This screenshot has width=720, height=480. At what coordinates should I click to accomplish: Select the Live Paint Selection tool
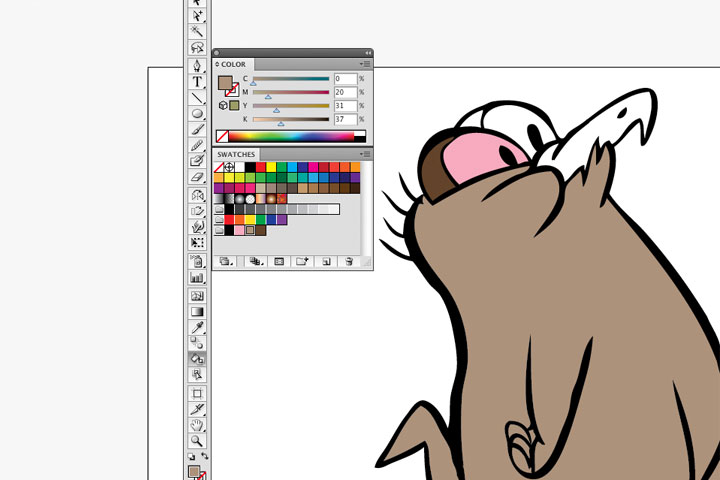click(x=197, y=375)
